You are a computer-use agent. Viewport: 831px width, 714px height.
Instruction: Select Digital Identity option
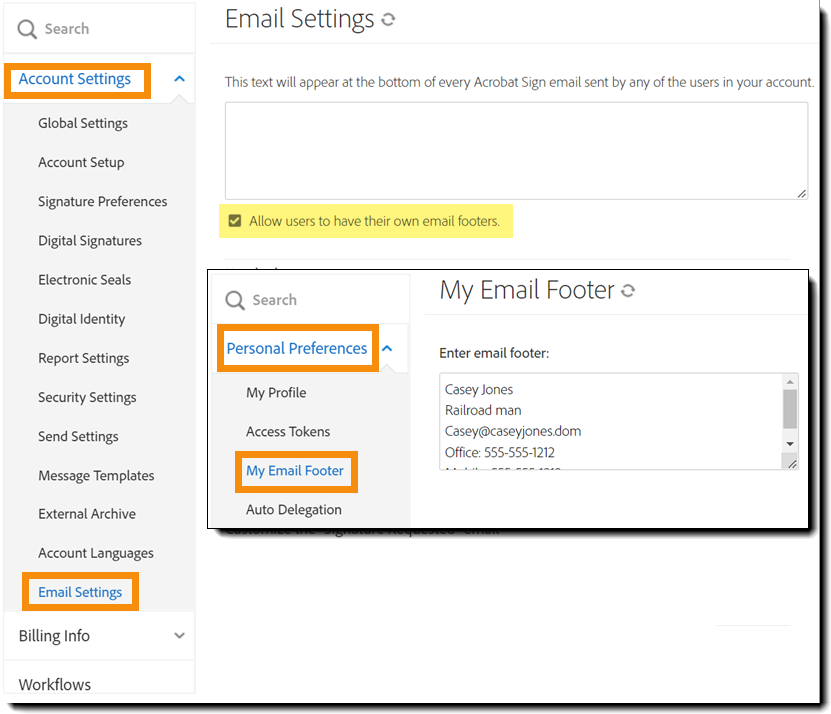[82, 319]
